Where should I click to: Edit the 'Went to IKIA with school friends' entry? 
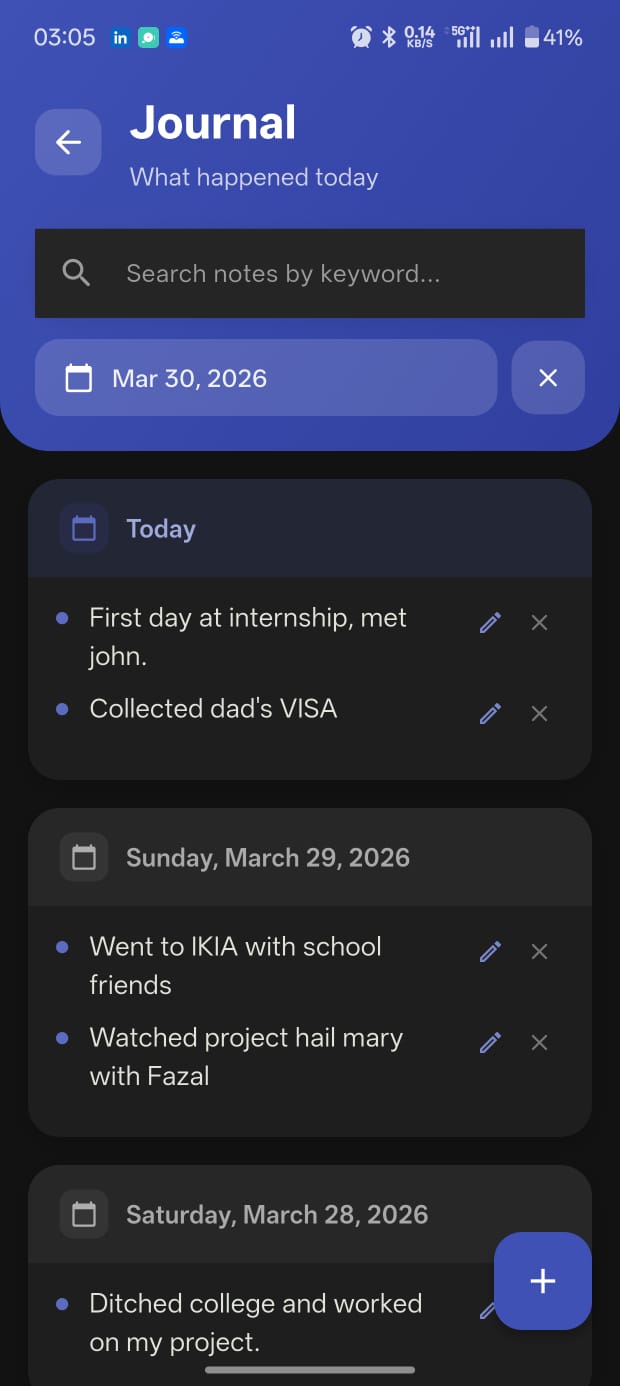[490, 951]
